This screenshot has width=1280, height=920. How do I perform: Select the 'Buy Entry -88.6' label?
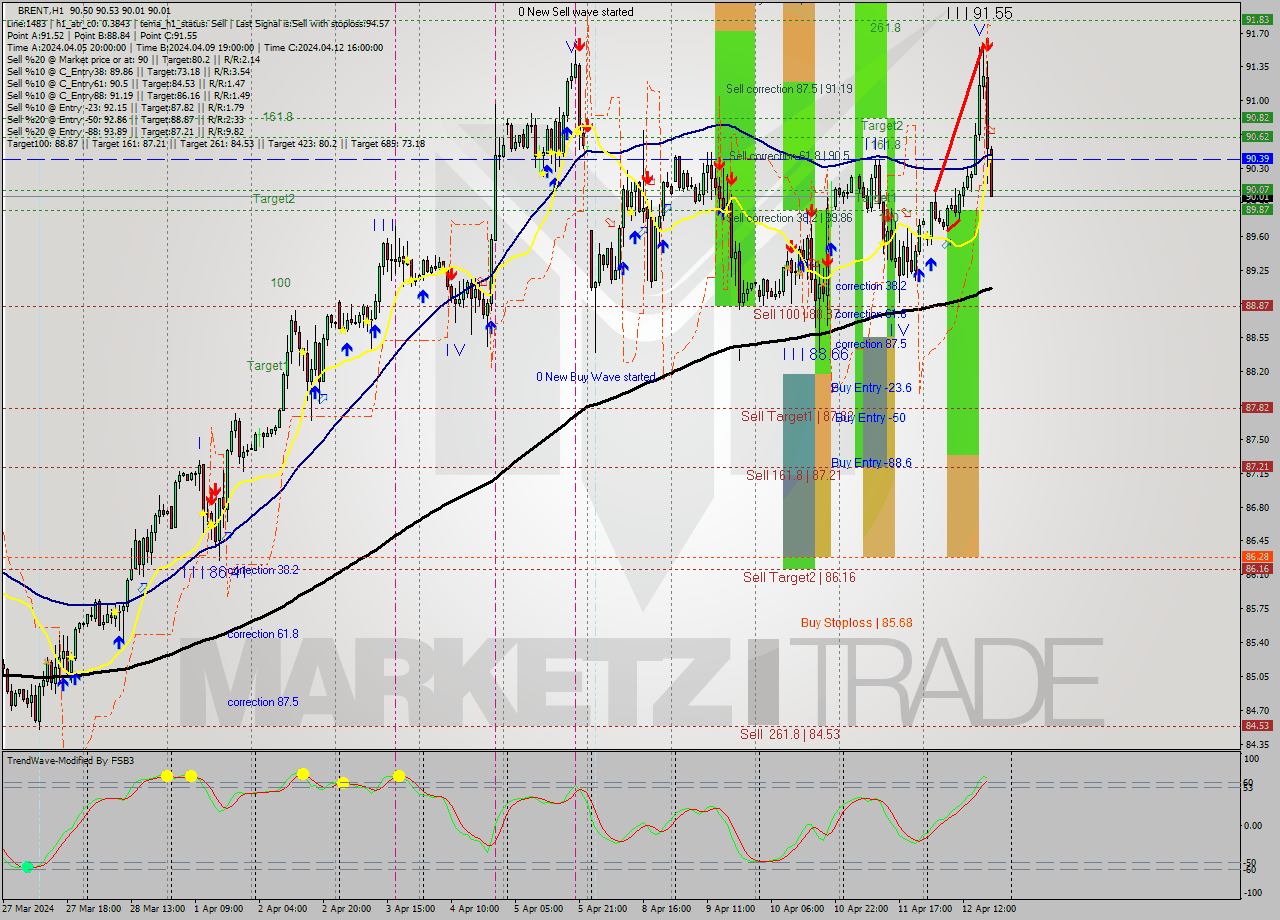pos(871,462)
